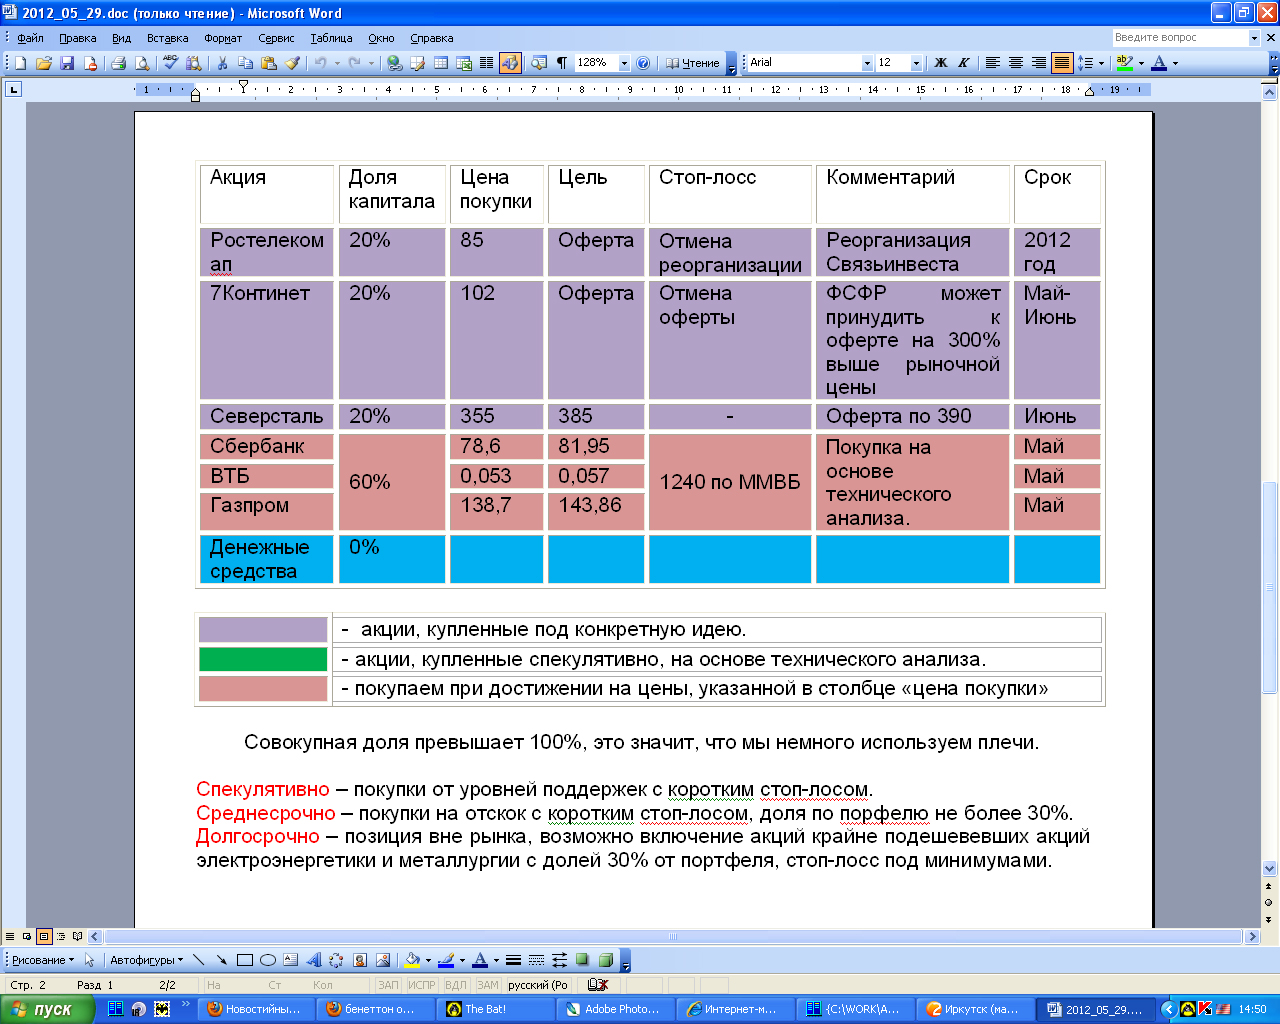The width and height of the screenshot is (1280, 1024).
Task: Toggle bold formatting (Ж button)
Action: [x=940, y=63]
